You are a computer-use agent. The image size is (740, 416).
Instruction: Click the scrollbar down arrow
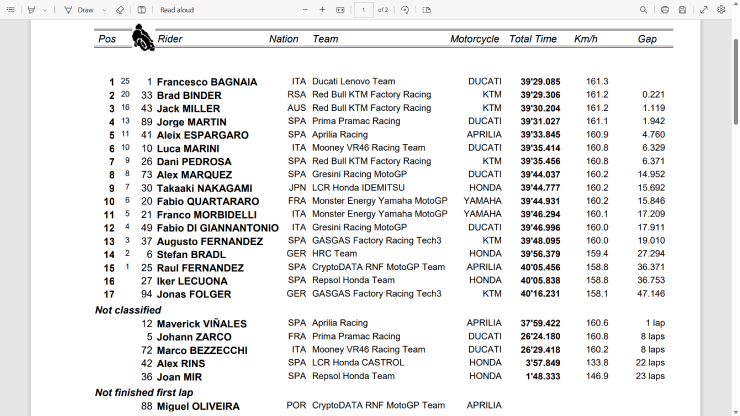[x=735, y=412]
